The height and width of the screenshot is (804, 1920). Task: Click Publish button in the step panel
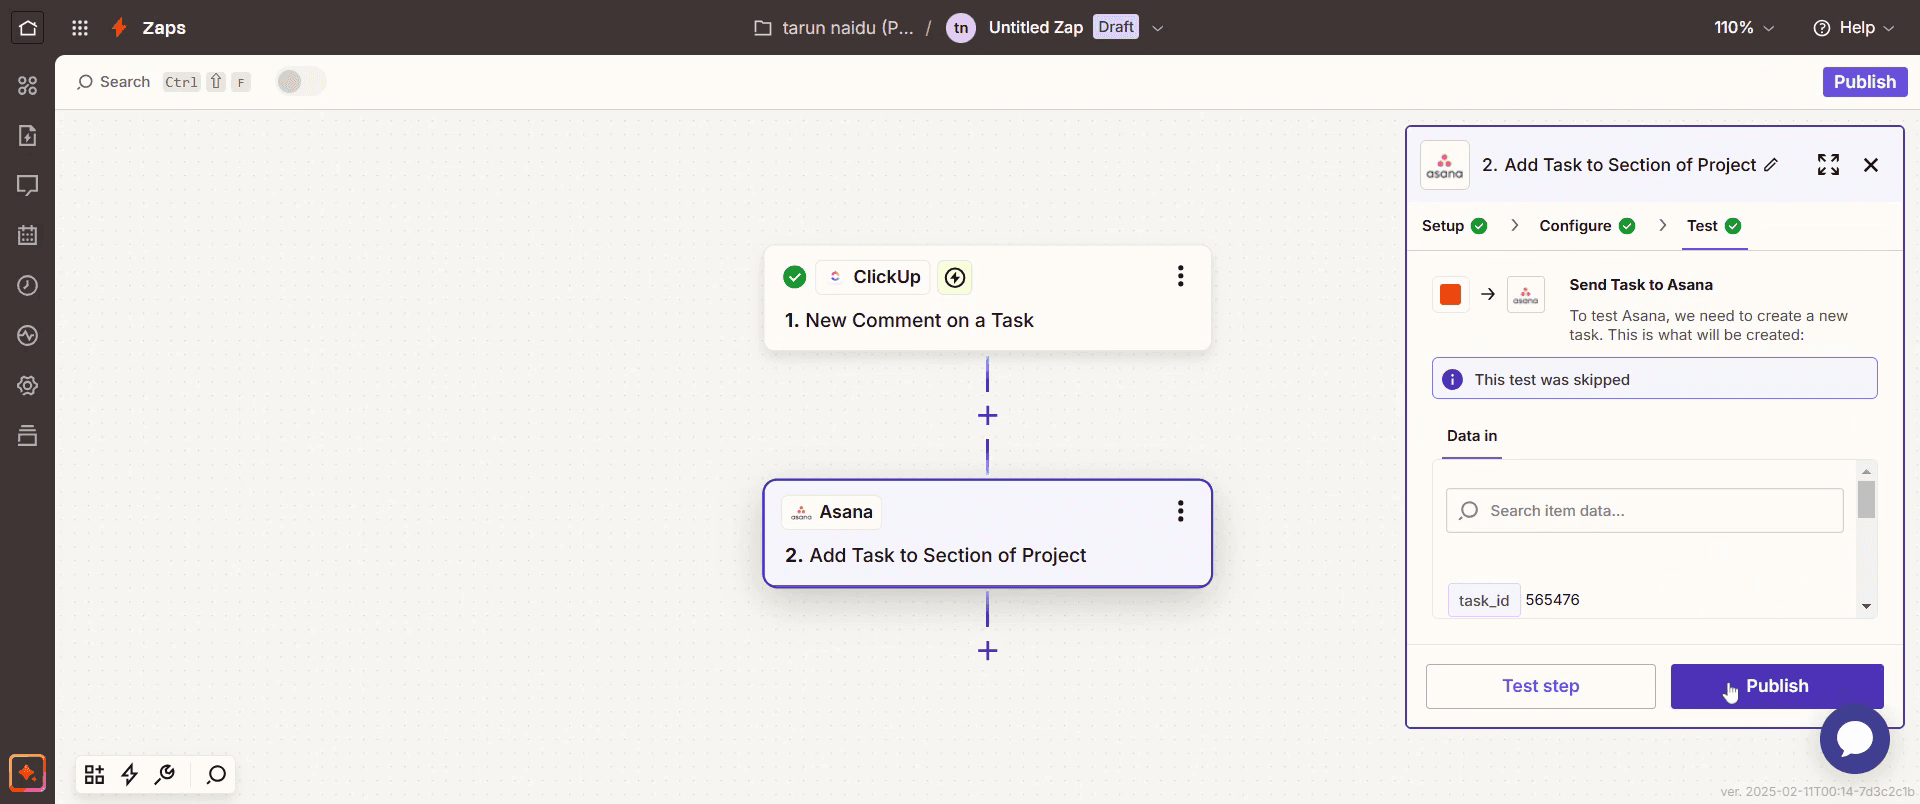click(x=1777, y=686)
